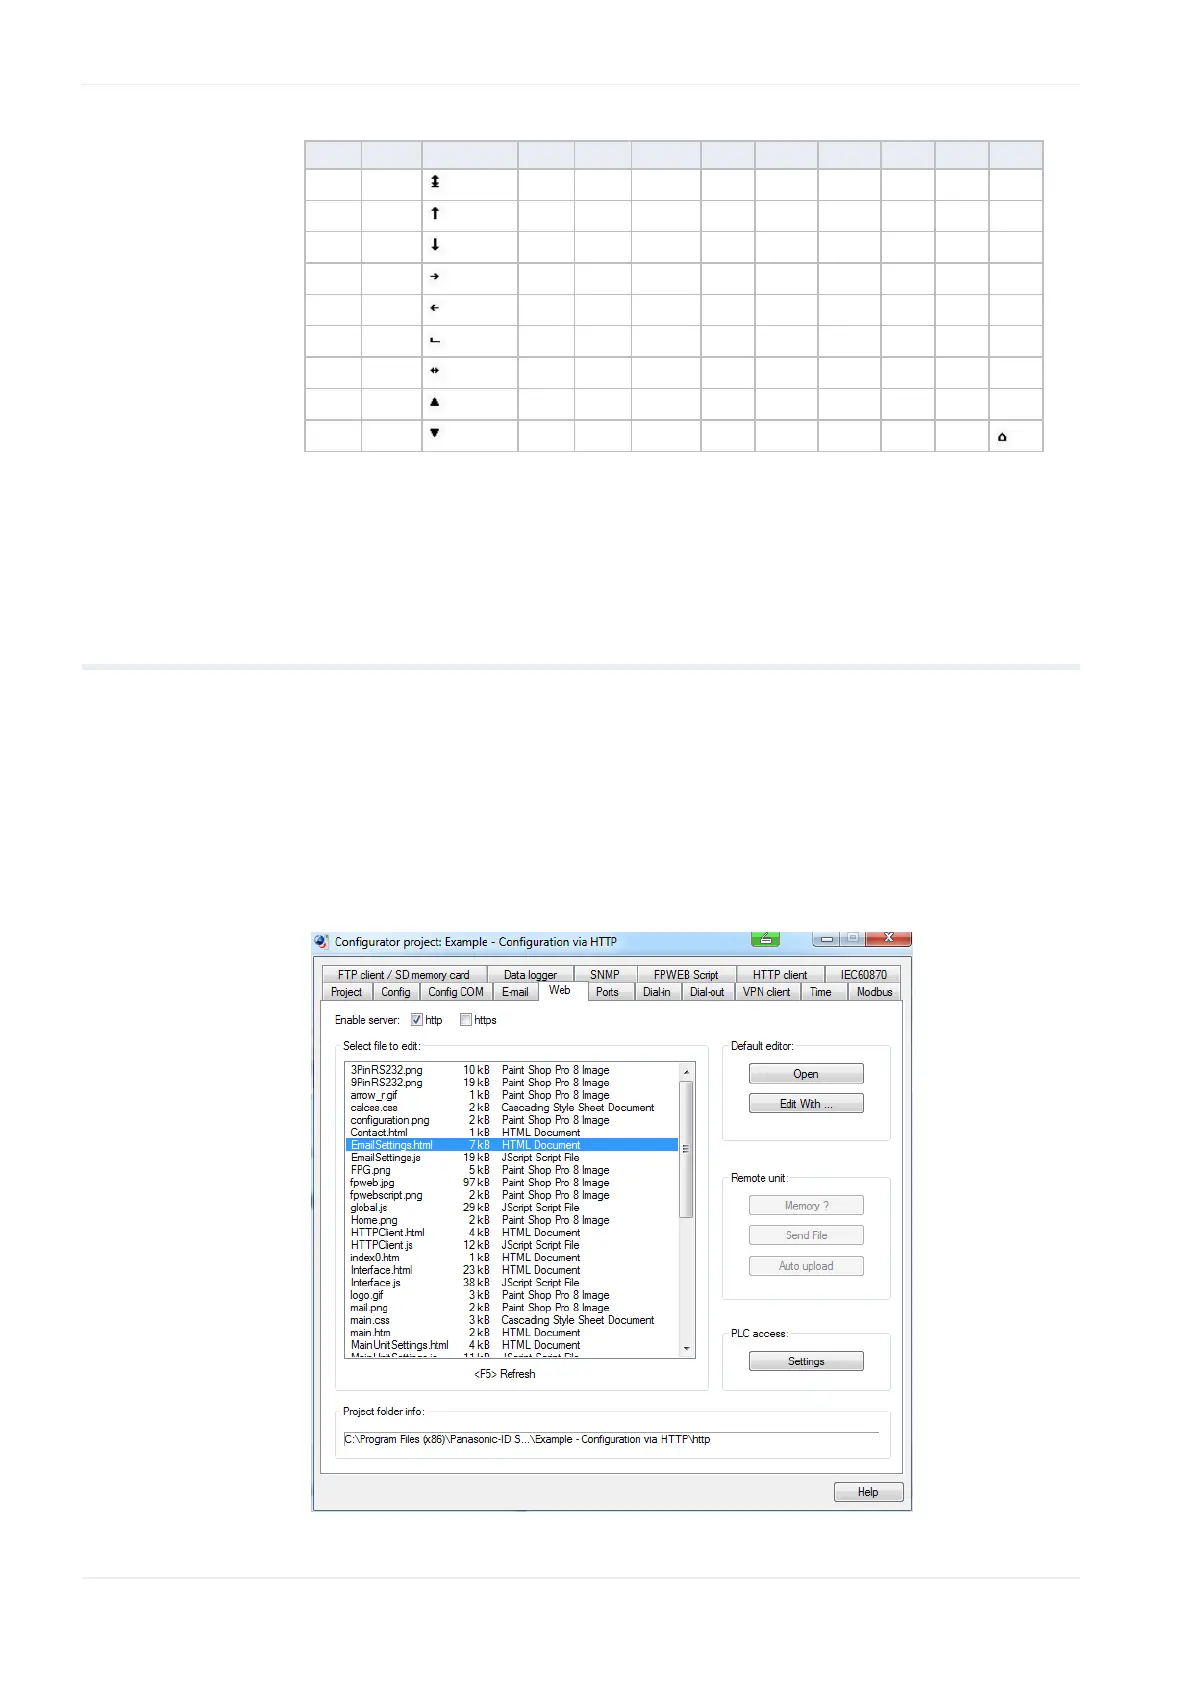1191x1683 pixels.
Task: Switch to the FTP client / SD memory card tab
Action: [x=404, y=974]
